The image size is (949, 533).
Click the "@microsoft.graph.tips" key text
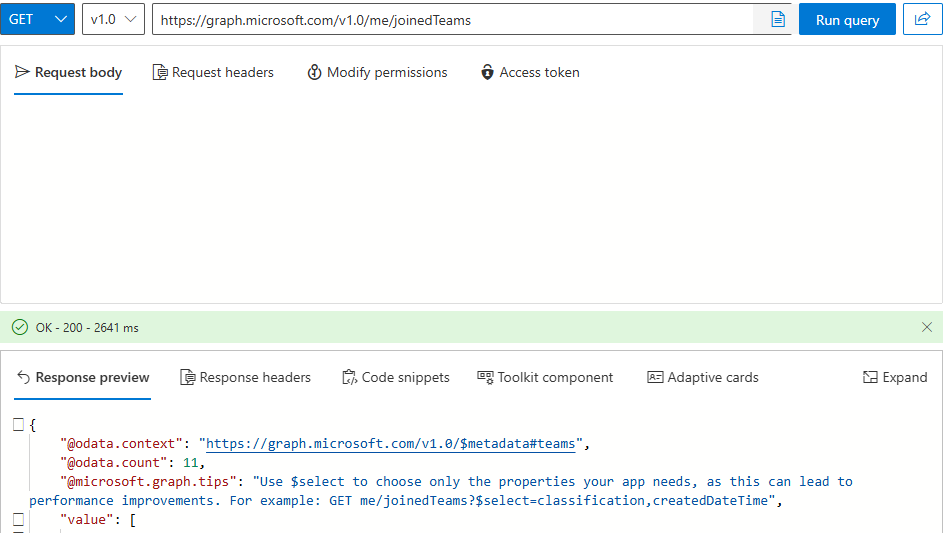(148, 482)
